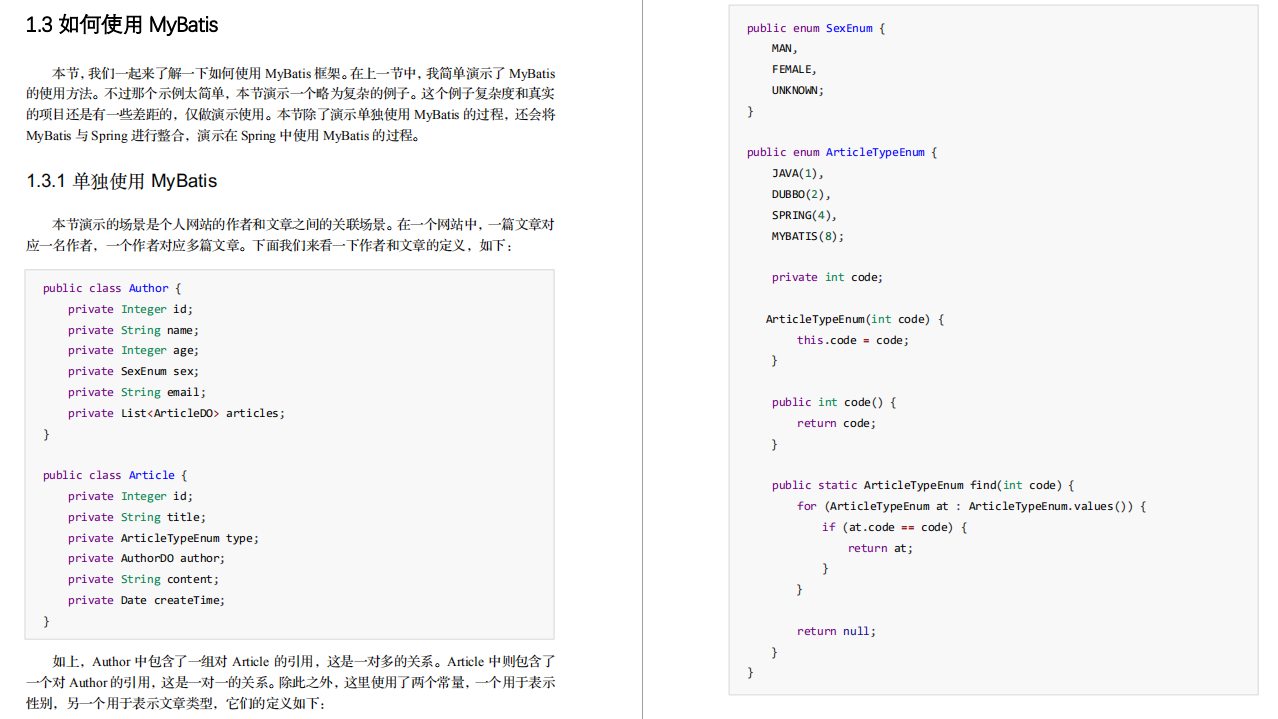Image resolution: width=1278 pixels, height=719 pixels.
Task: Click the line "private String content;"
Action: 143,579
